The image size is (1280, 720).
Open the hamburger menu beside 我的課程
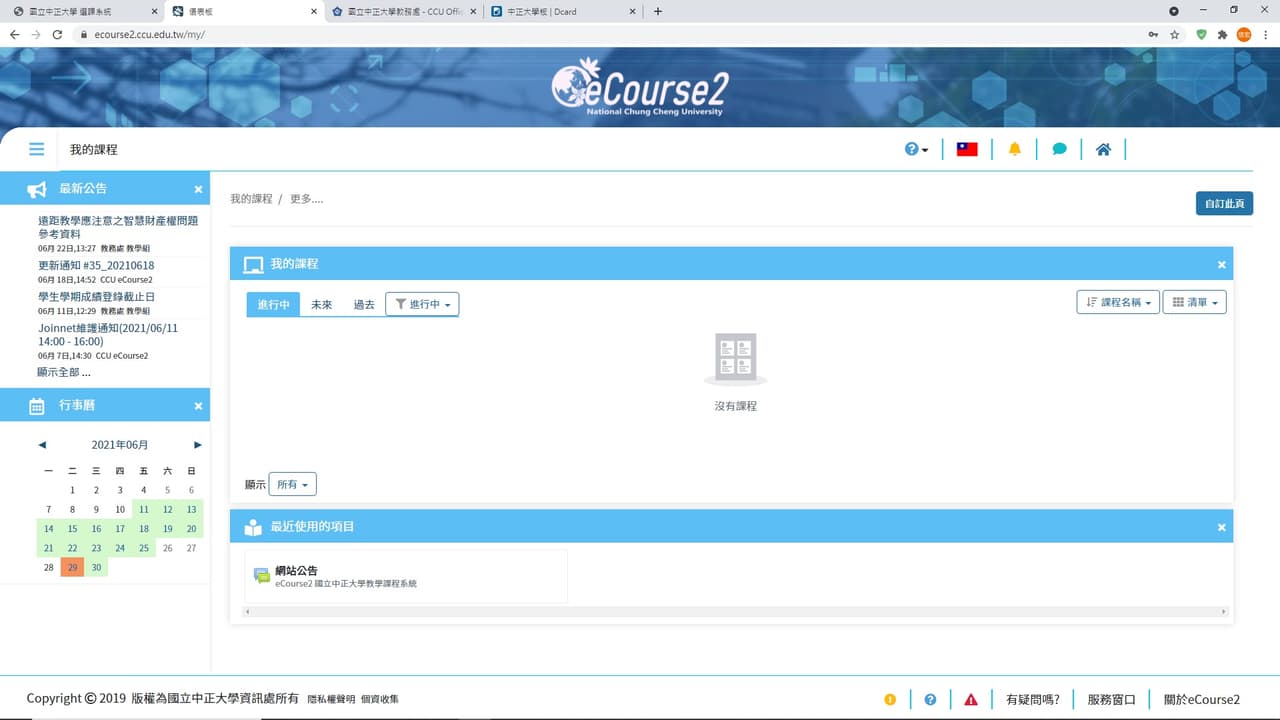[x=36, y=148]
